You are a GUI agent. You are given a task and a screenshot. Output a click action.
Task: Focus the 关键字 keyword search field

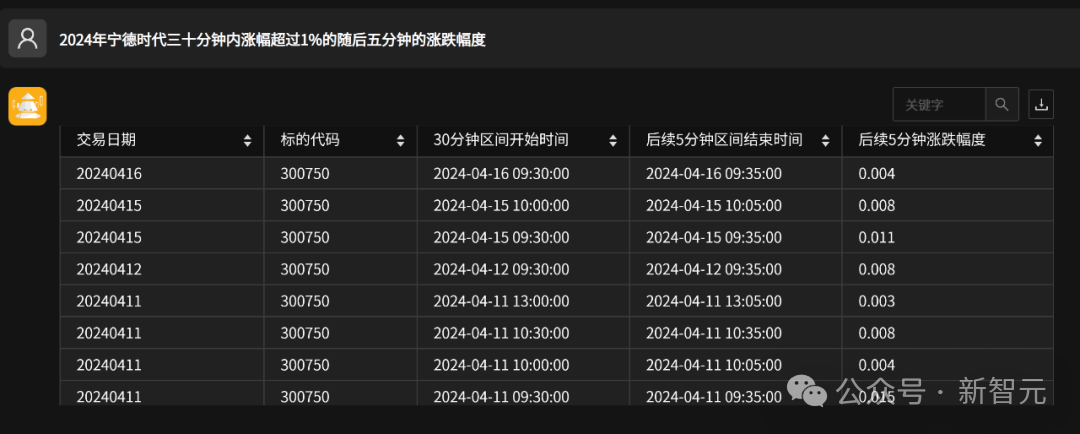click(x=939, y=105)
